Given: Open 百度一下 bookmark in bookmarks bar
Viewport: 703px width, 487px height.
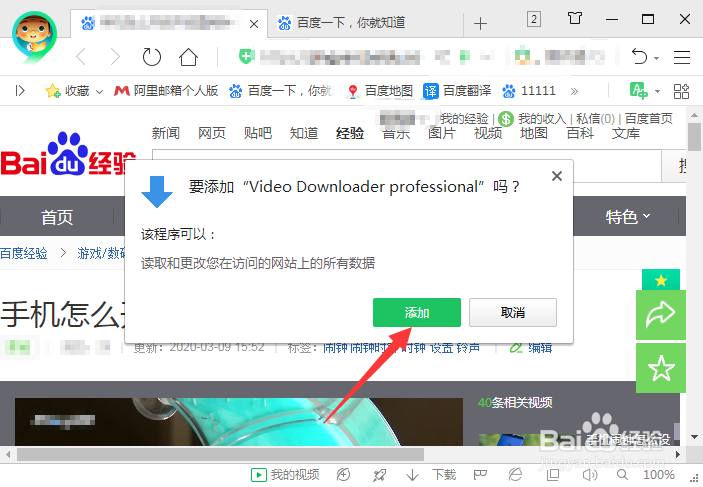Looking at the screenshot, I should coord(281,91).
